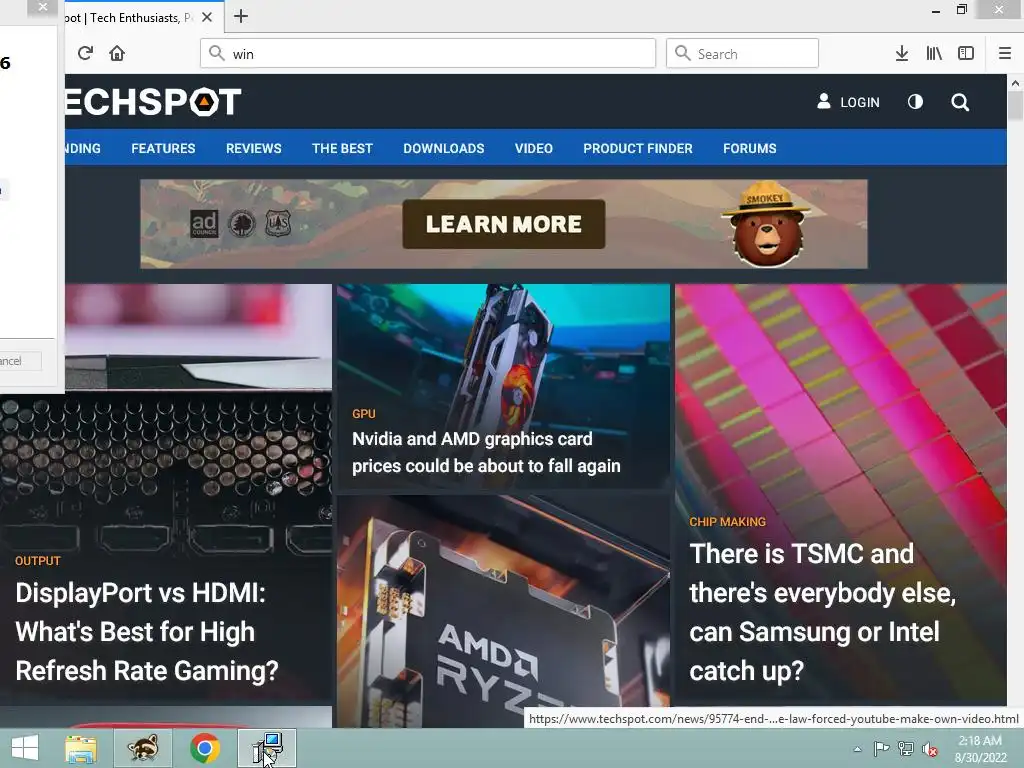Click the Cancel button in left dialog
The image size is (1024, 768).
20,360
